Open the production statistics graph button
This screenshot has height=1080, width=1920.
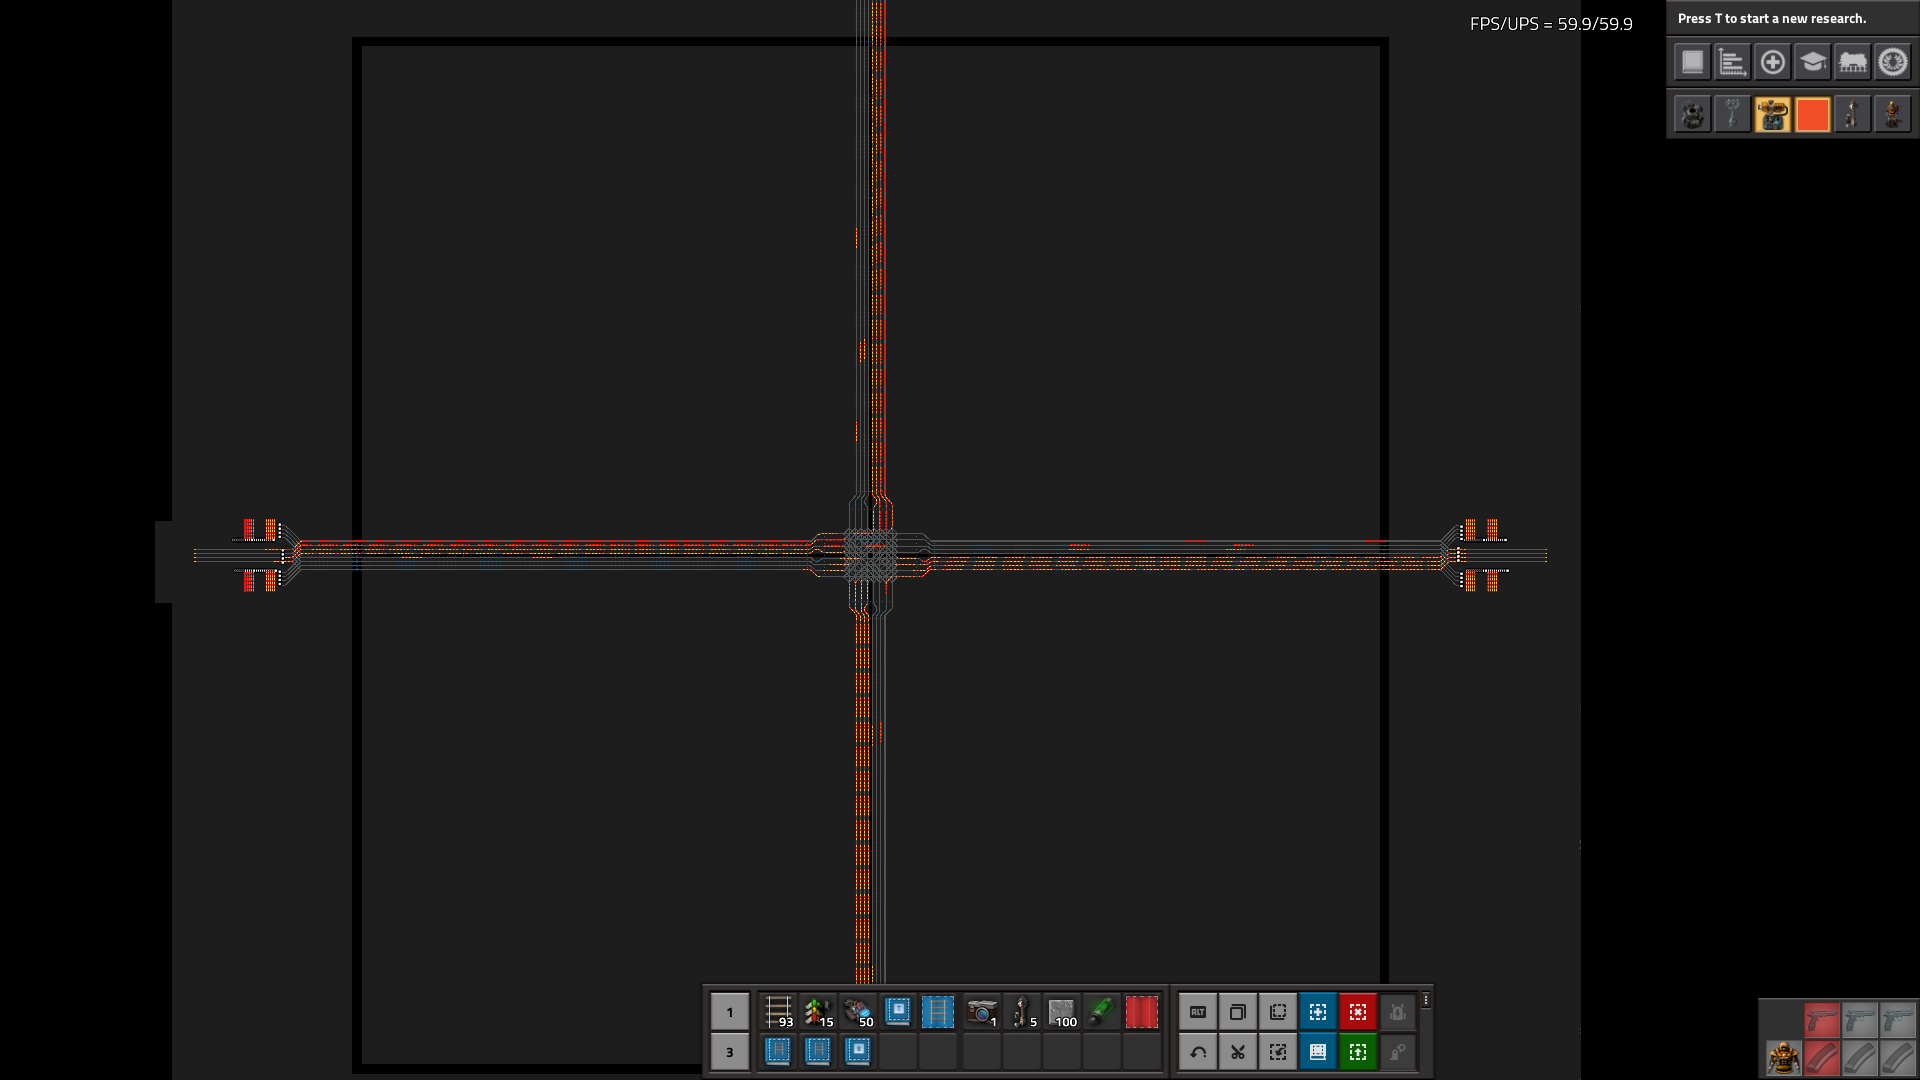1732,63
